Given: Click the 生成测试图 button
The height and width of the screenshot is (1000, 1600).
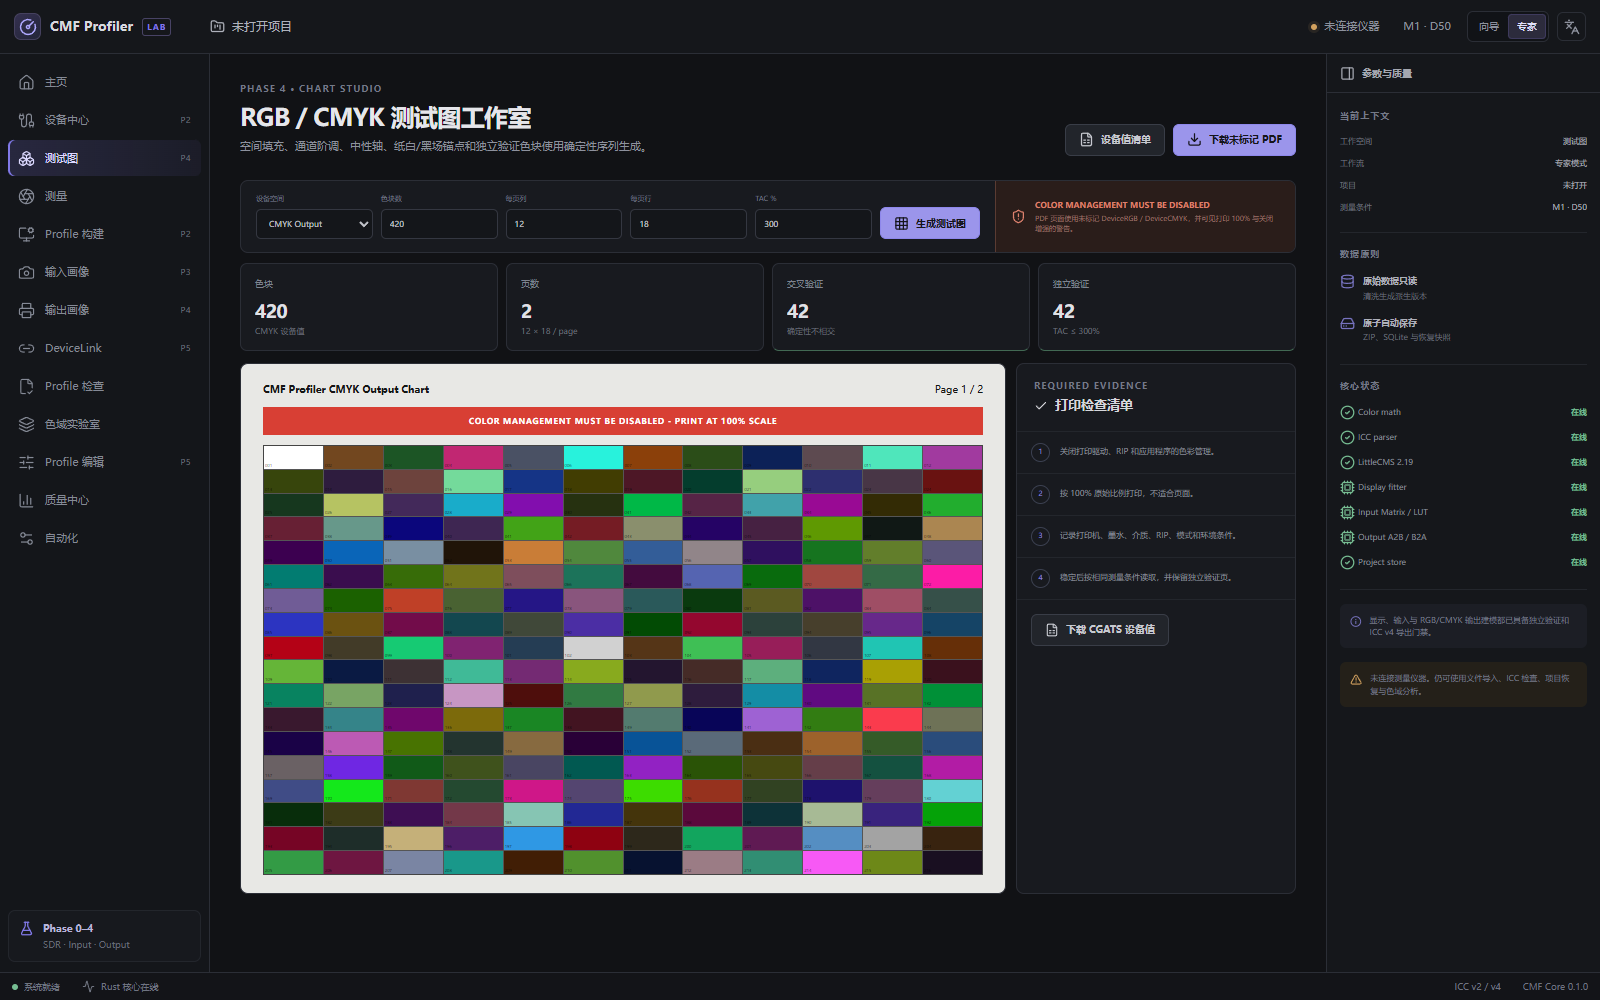Looking at the screenshot, I should 930,224.
